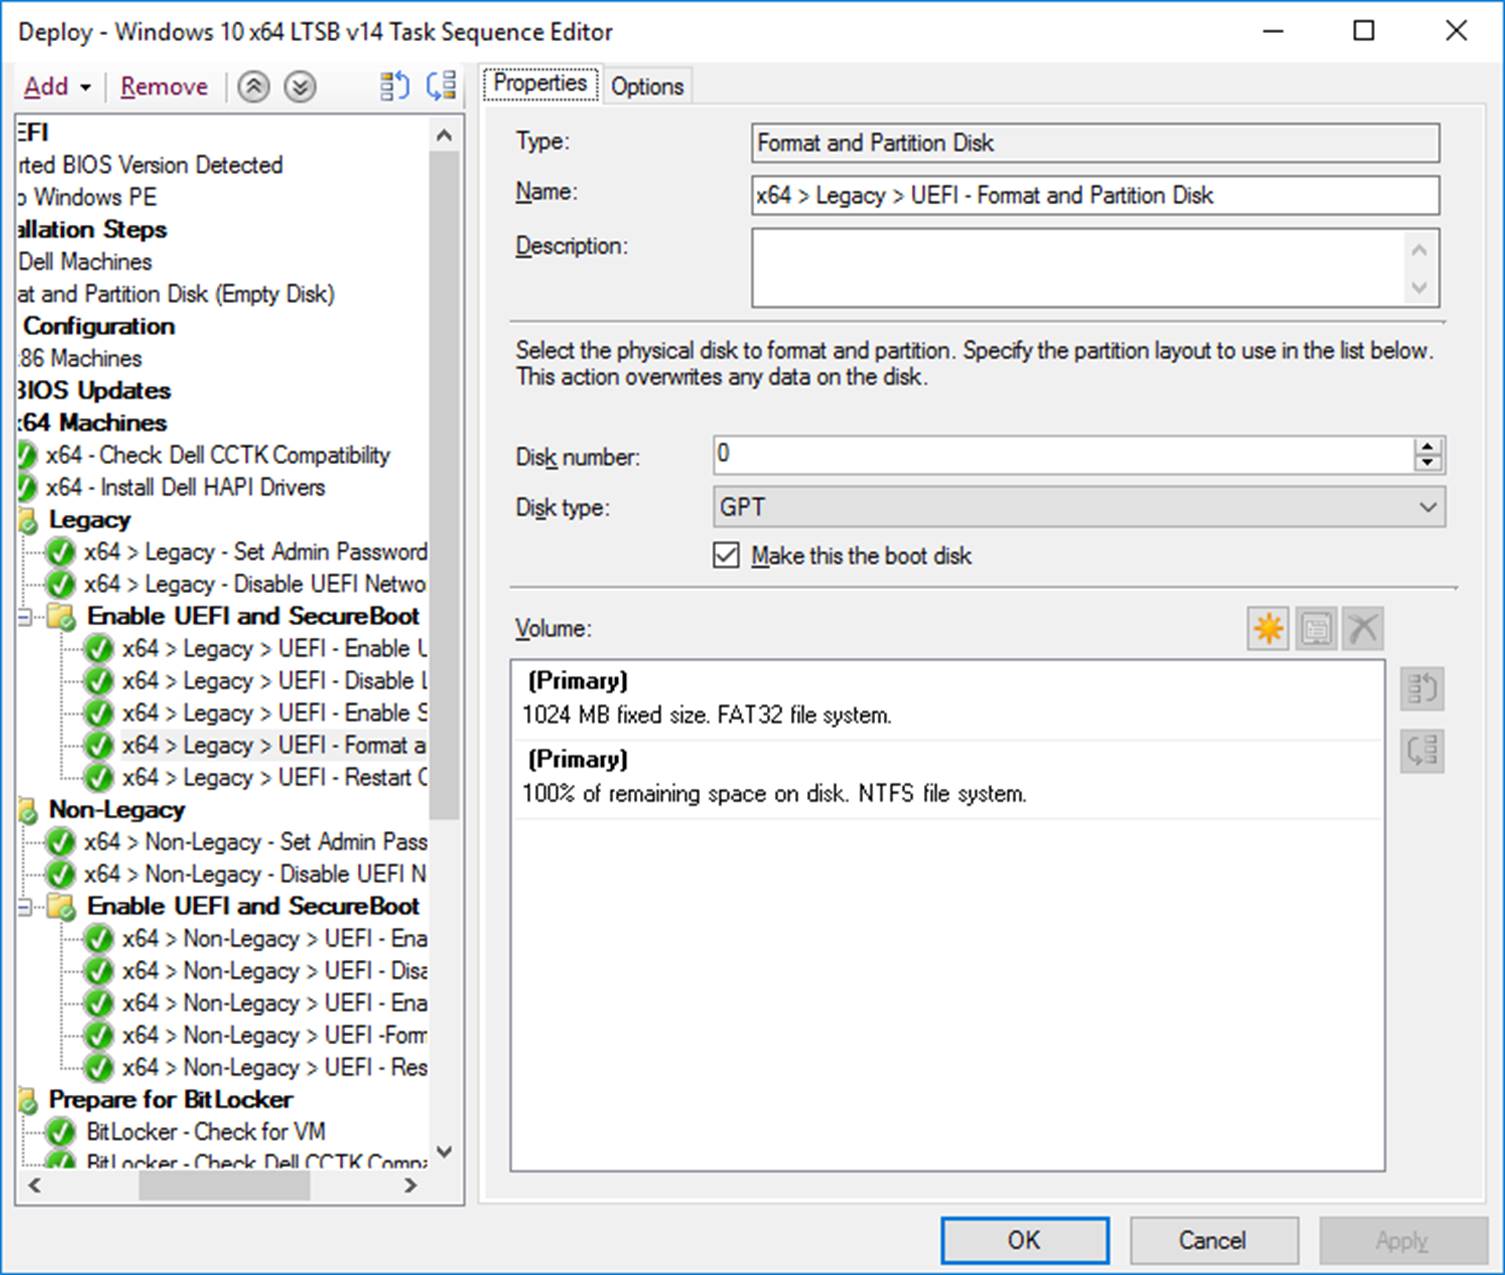The image size is (1505, 1275).
Task: Select x64 - Check Dell CCTK Compatibility step
Action: 218,455
